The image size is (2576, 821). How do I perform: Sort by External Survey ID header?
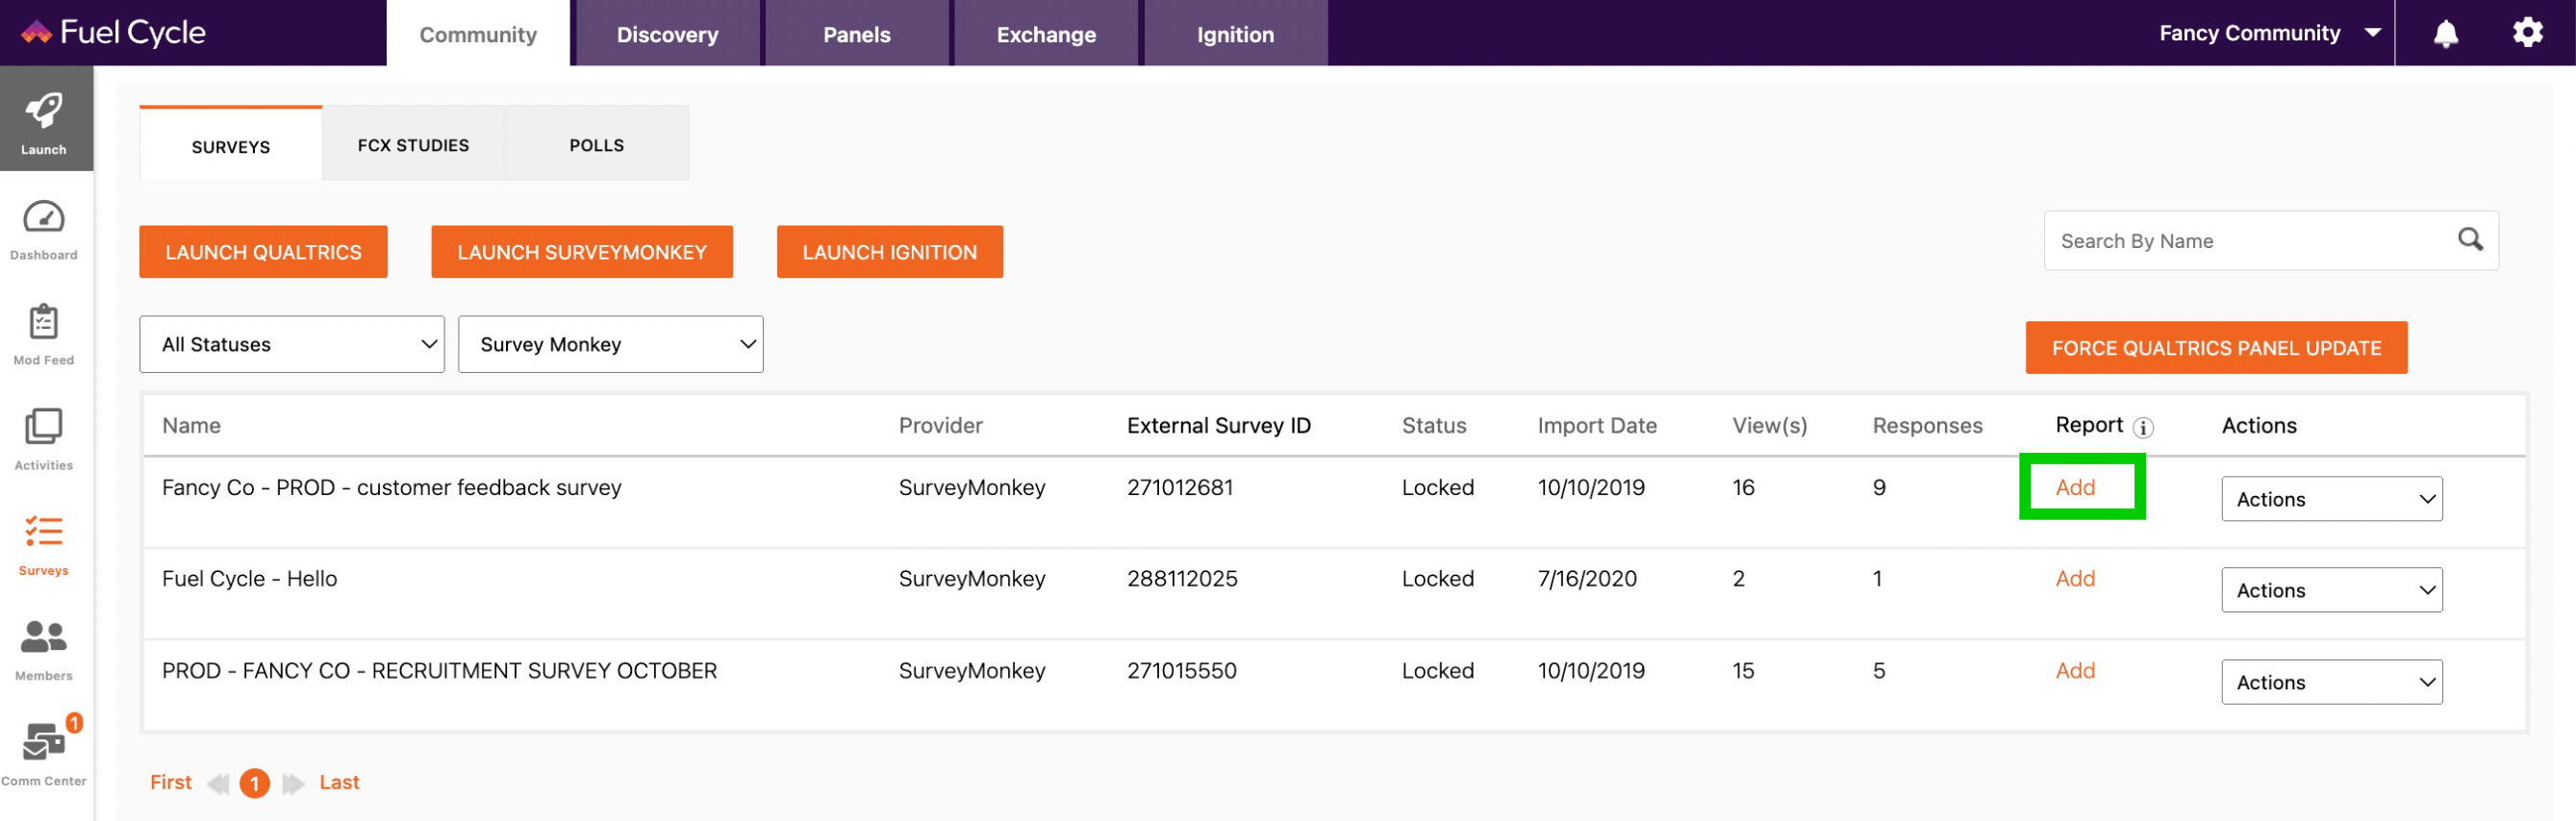click(x=1218, y=425)
